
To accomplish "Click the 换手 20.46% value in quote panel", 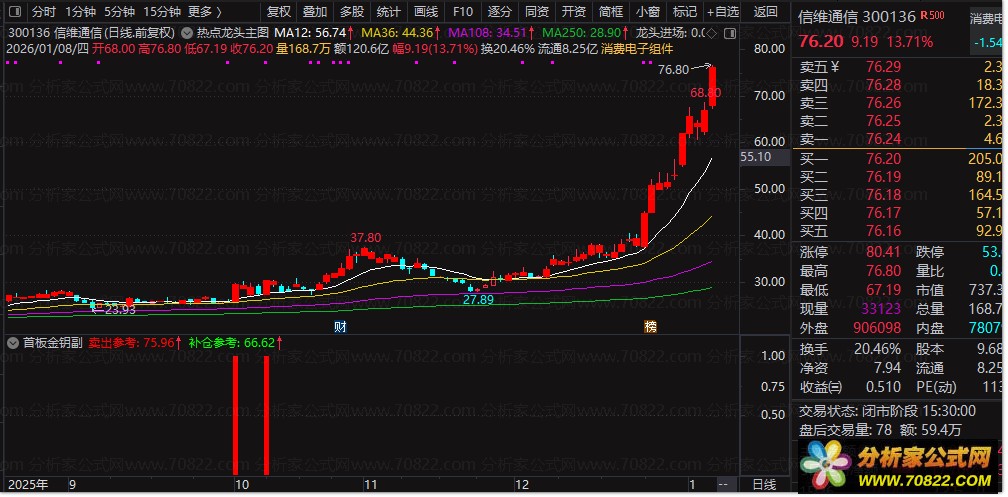I will point(878,349).
